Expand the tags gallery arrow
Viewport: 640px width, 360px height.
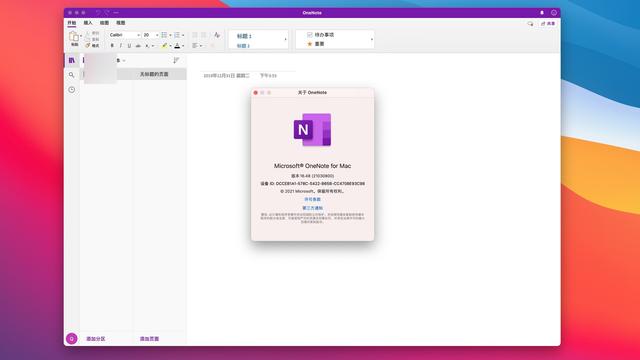click(x=371, y=40)
